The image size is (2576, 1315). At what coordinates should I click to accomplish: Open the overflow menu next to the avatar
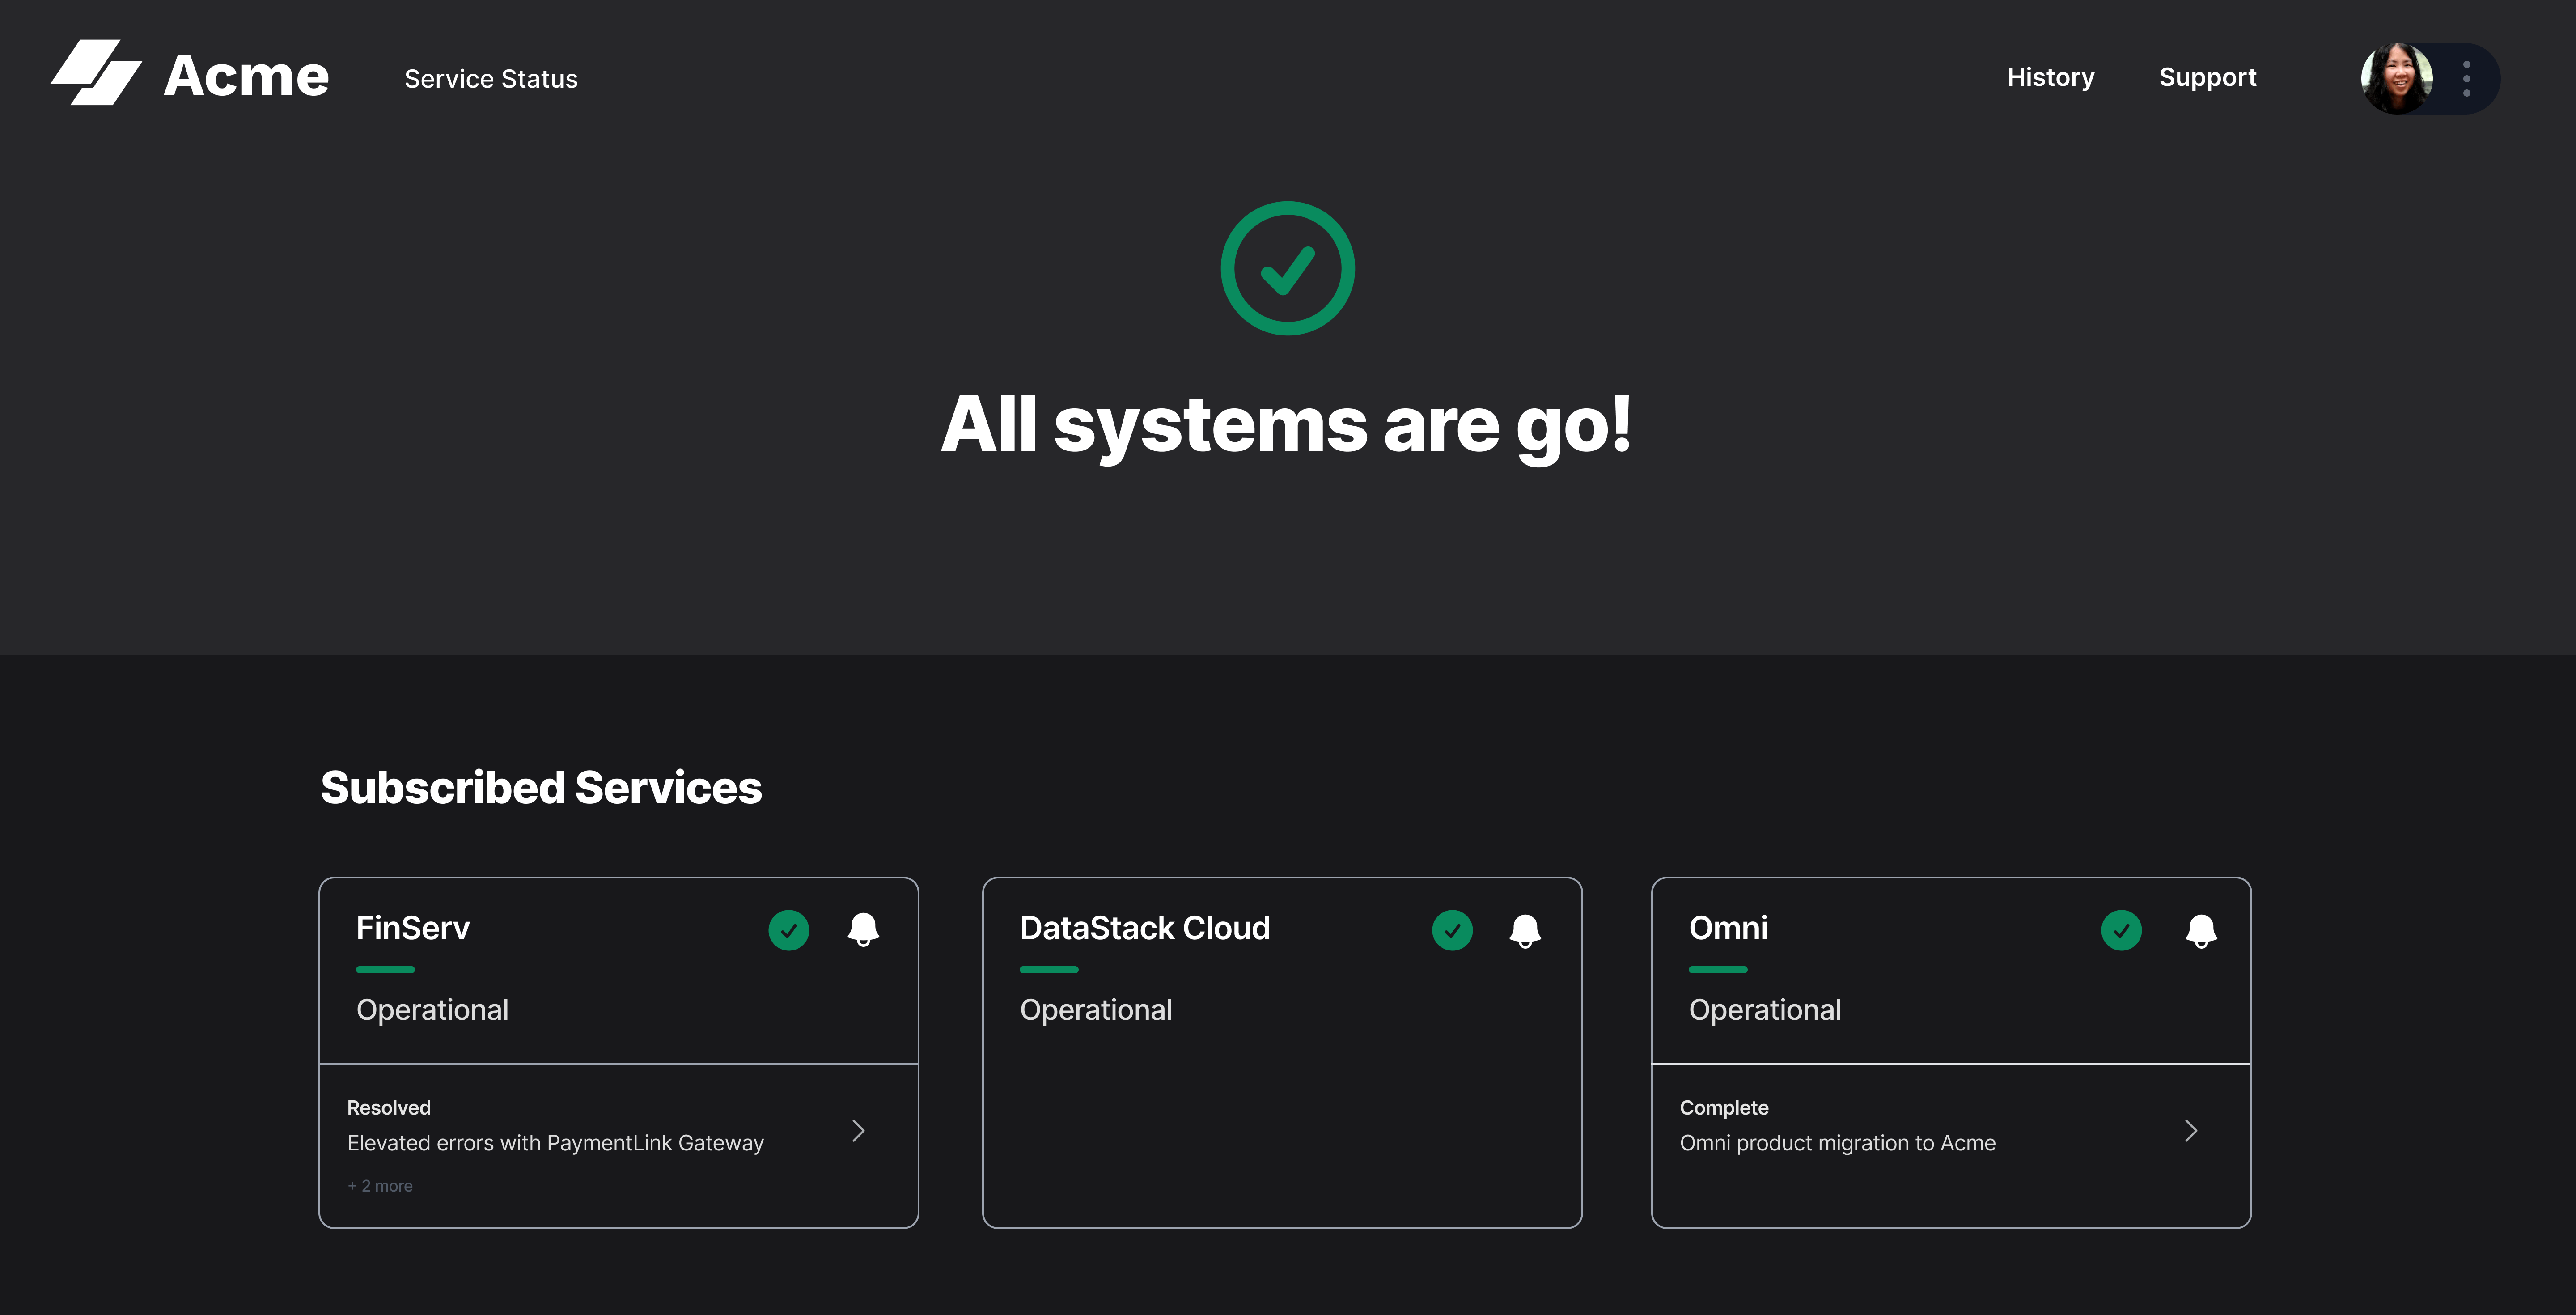2465,78
